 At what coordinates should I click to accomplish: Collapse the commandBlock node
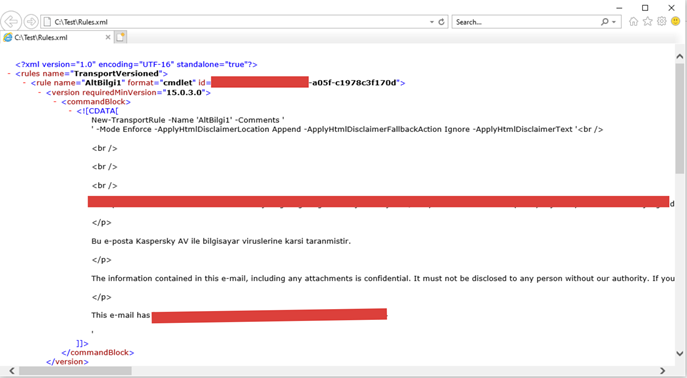(x=55, y=102)
